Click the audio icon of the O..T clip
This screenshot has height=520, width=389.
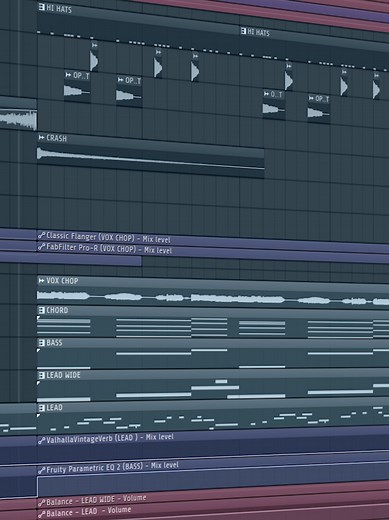tap(266, 94)
